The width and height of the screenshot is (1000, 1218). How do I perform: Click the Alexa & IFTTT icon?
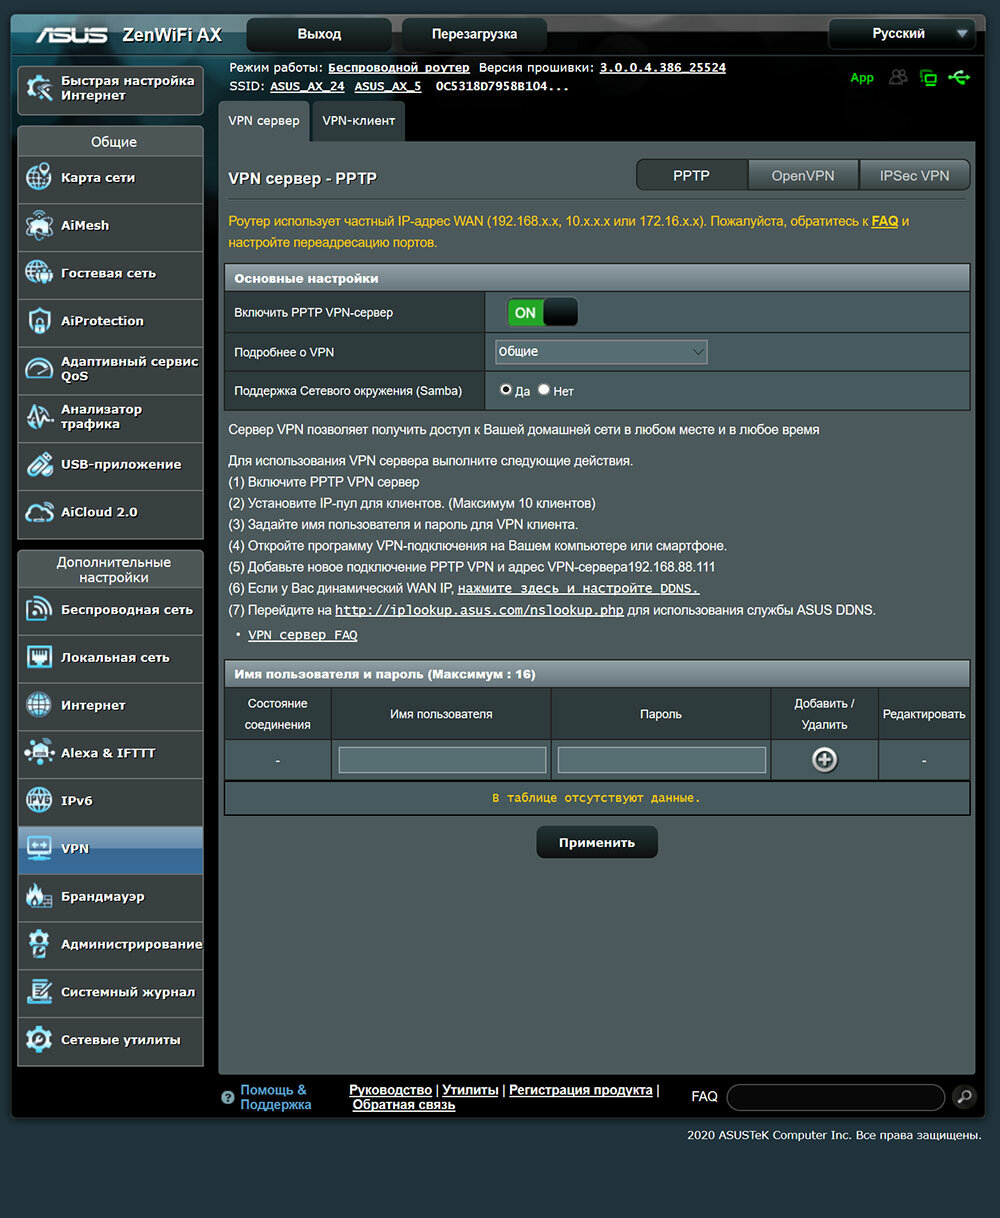[x=39, y=753]
